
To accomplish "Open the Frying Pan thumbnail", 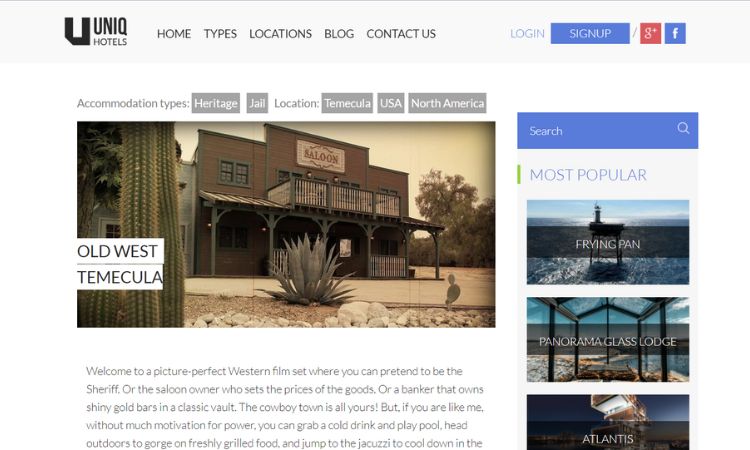I will click(608, 242).
